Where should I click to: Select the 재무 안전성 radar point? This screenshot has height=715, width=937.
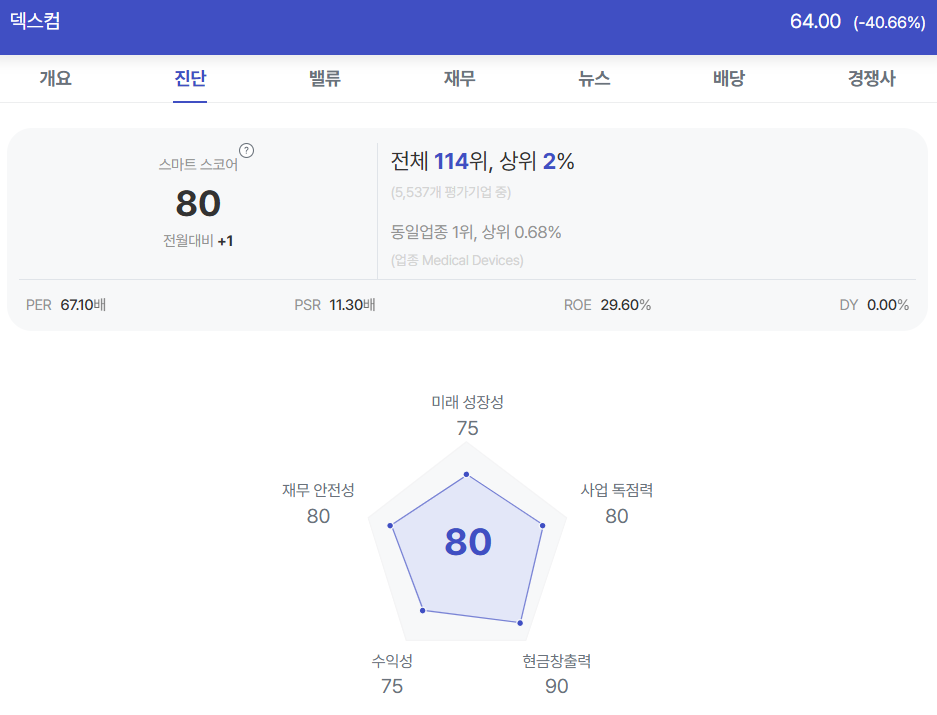390,525
